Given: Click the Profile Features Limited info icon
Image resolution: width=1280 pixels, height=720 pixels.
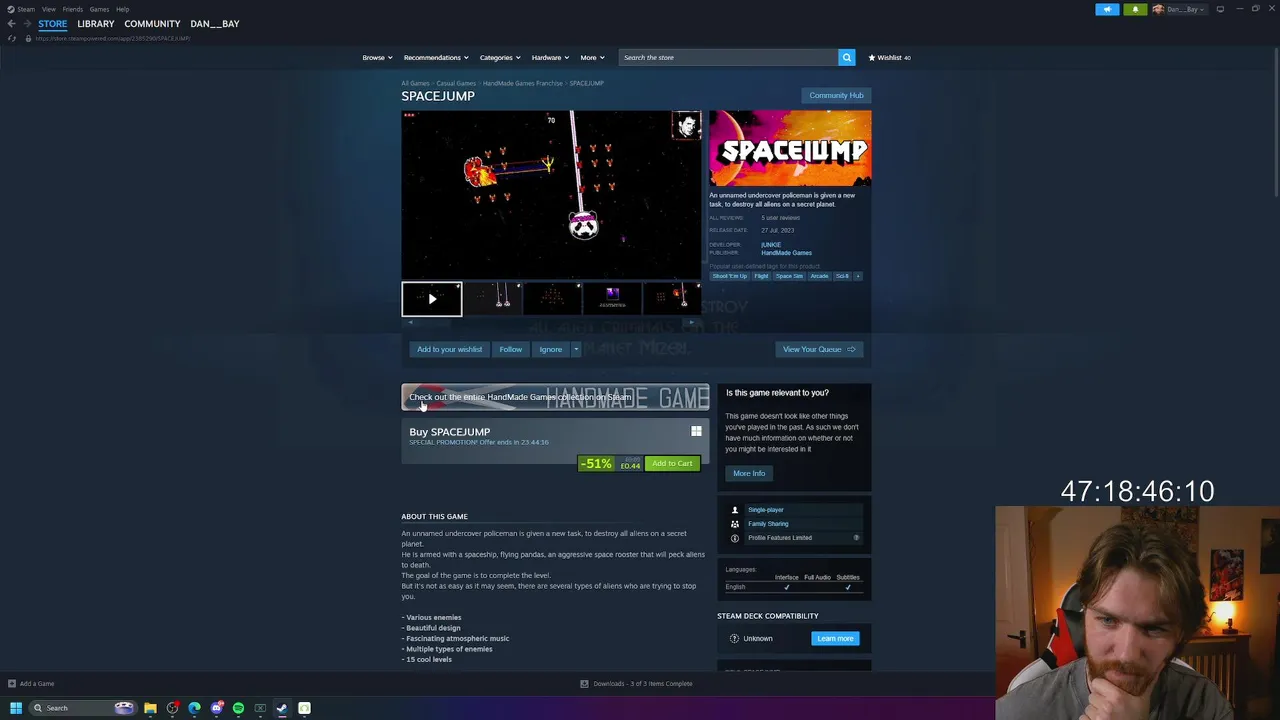Looking at the screenshot, I should (735, 538).
